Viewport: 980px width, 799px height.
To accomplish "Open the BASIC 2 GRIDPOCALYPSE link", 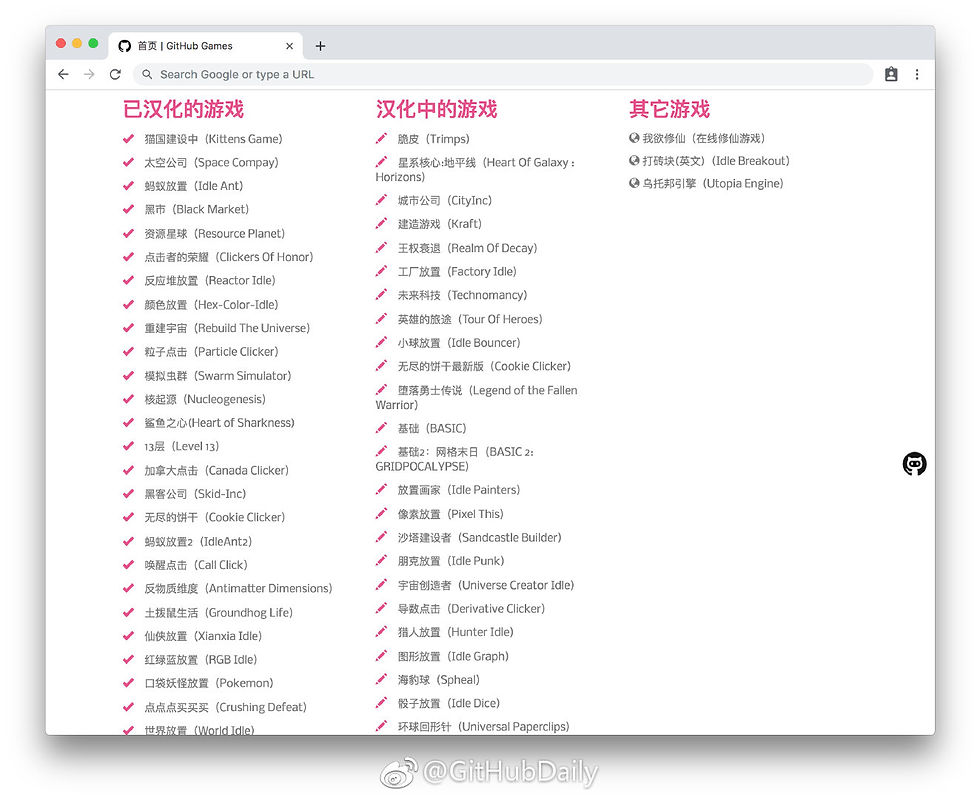I will pos(454,459).
